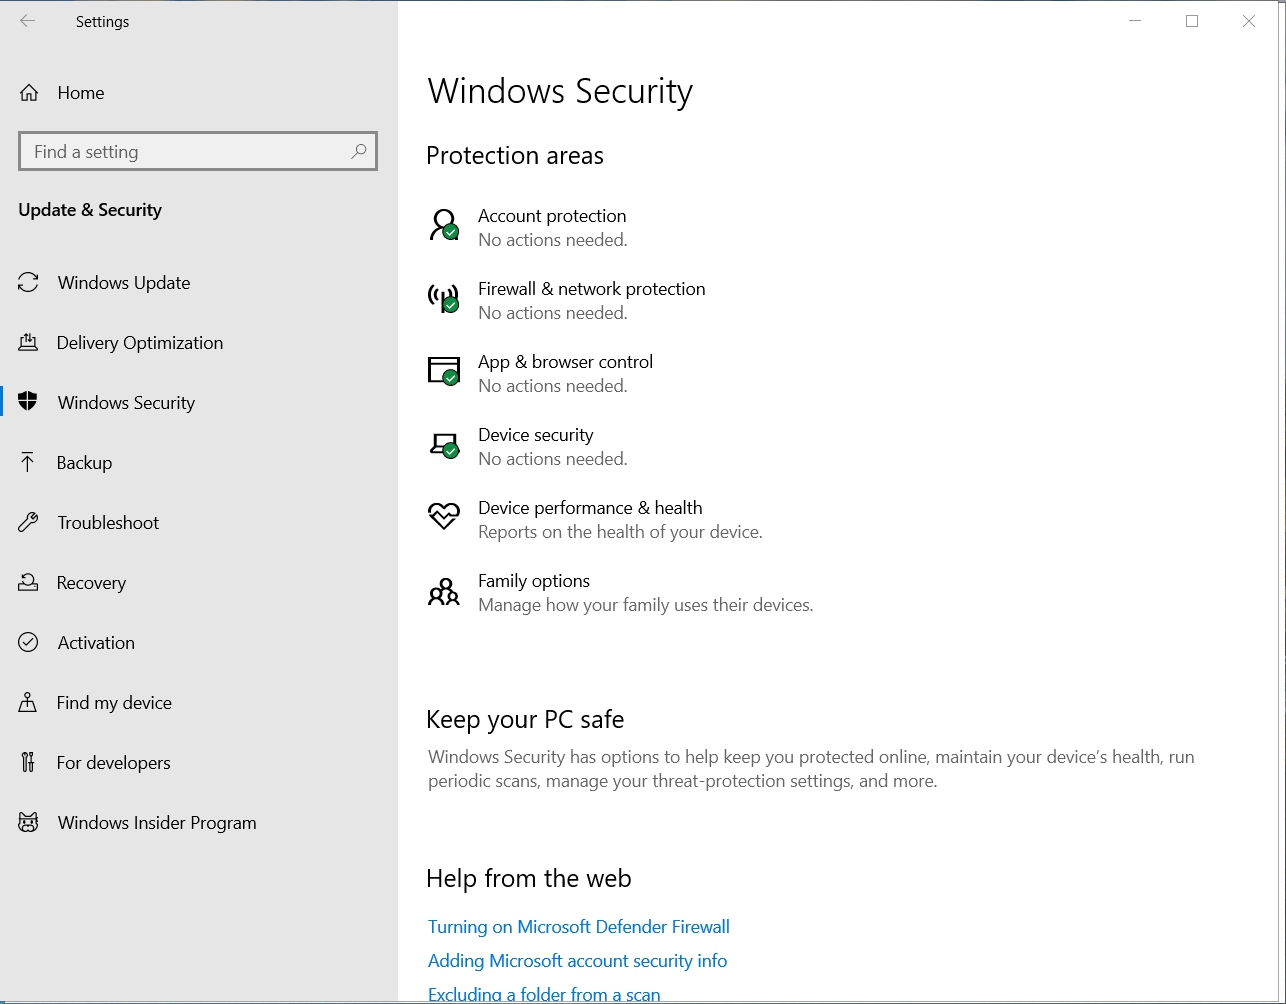
Task: Open Device security area
Action: [x=527, y=446]
